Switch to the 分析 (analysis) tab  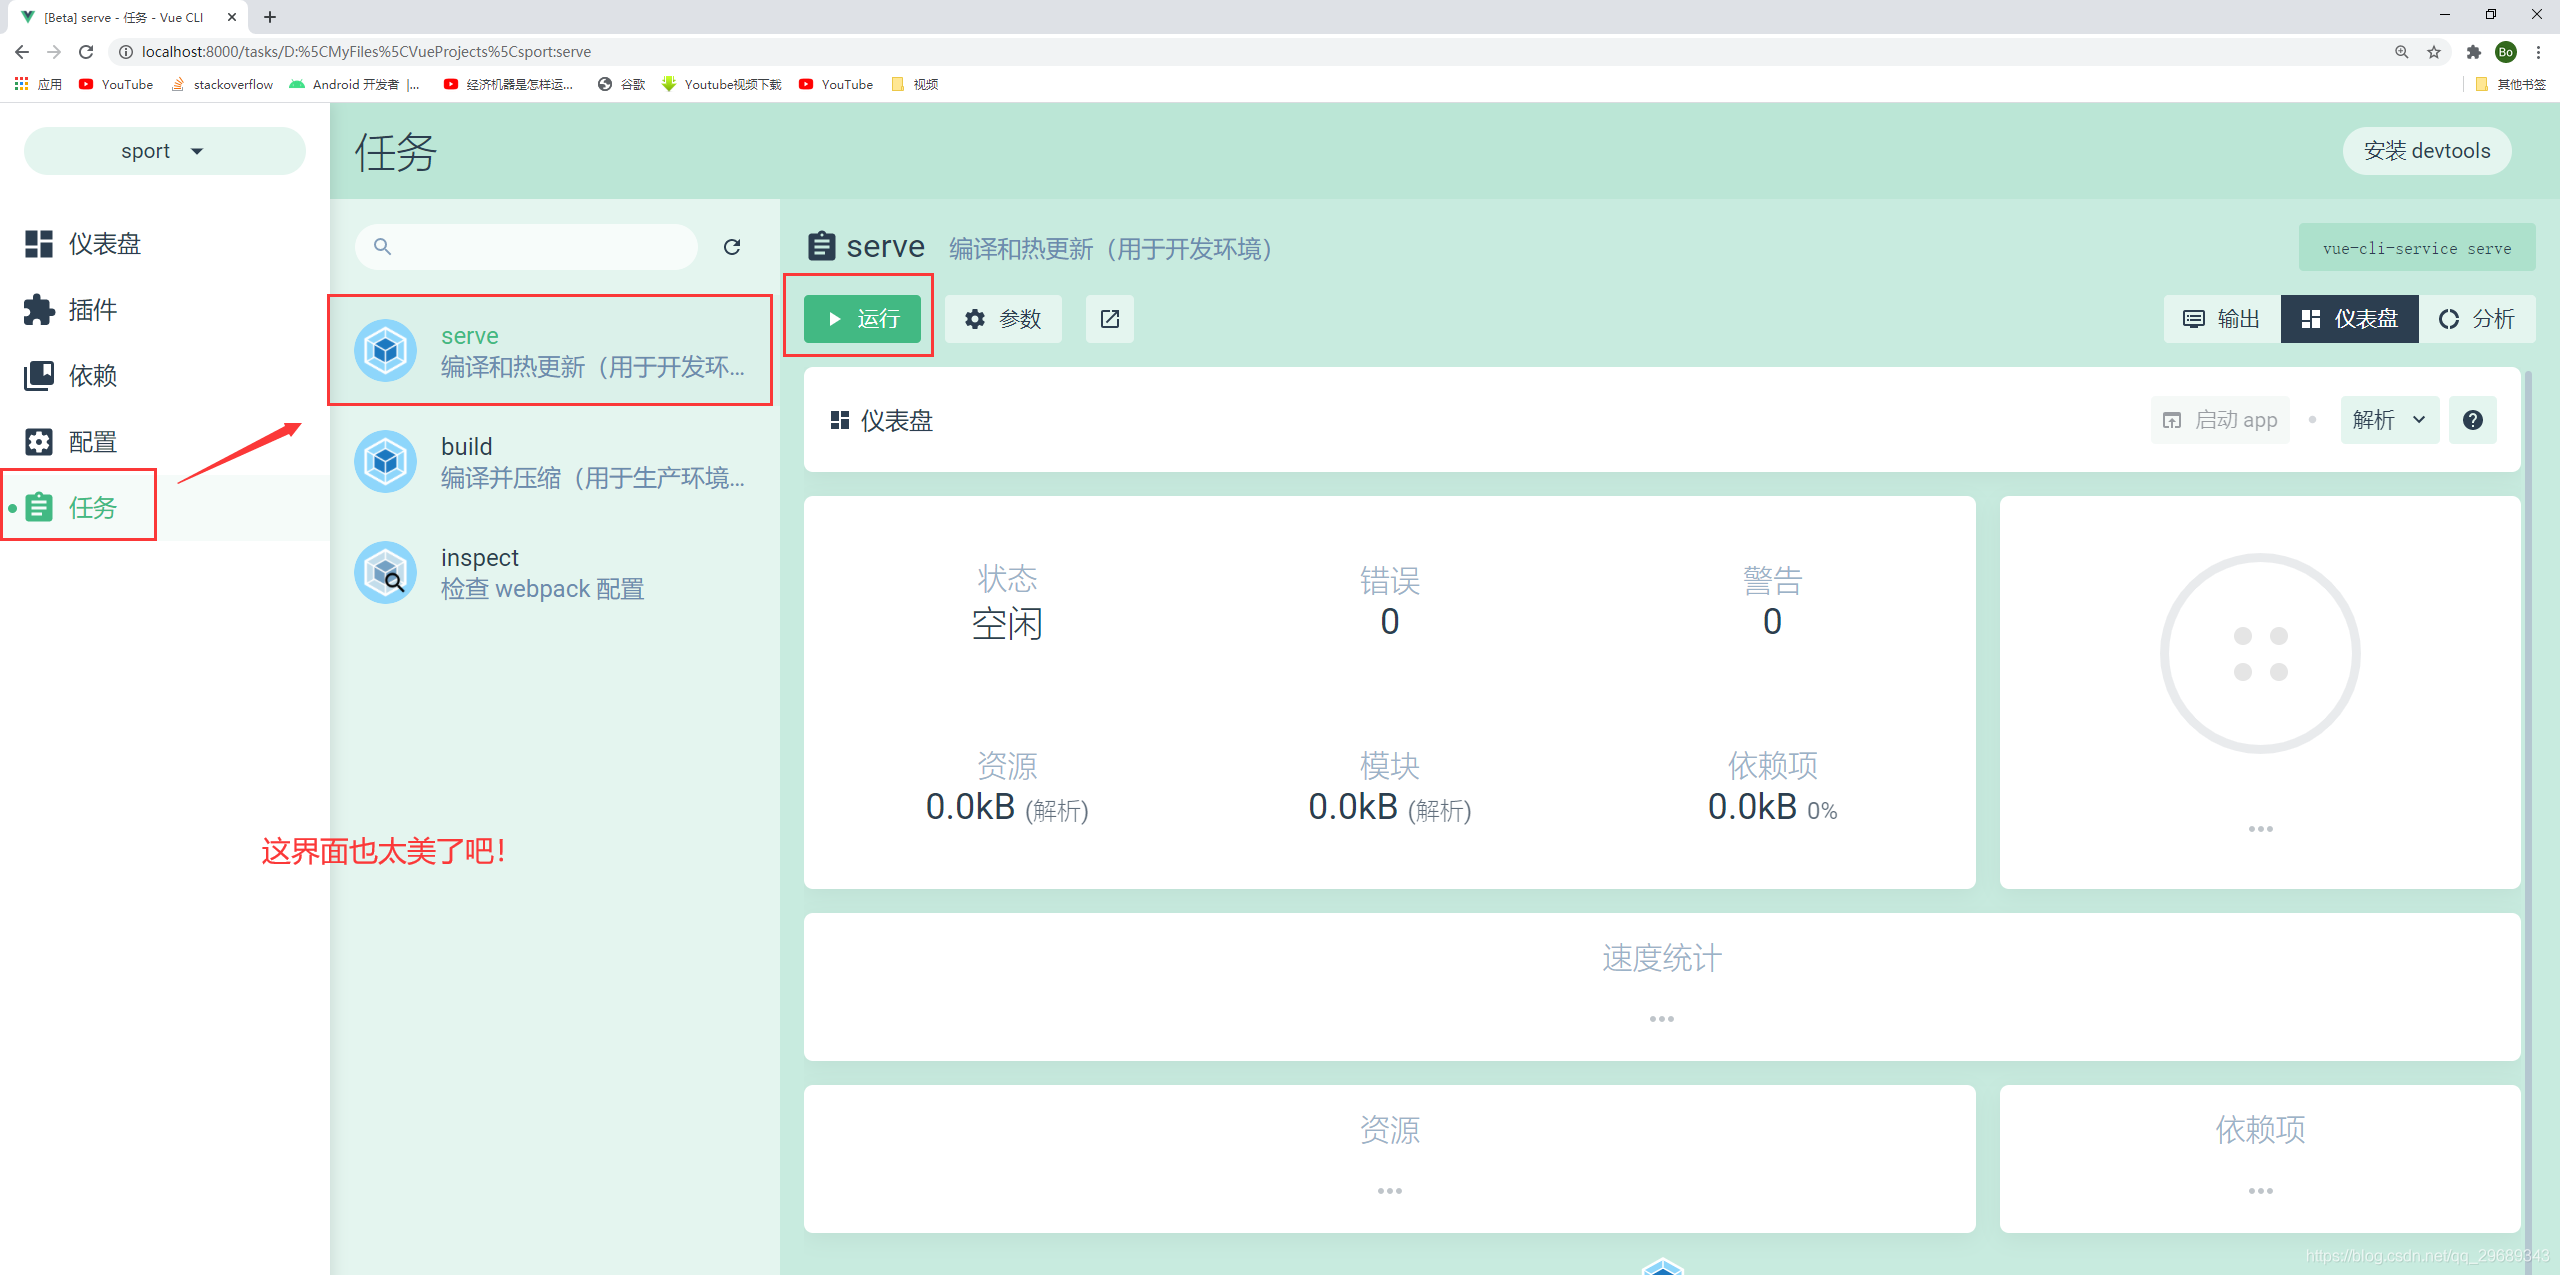click(x=2478, y=318)
